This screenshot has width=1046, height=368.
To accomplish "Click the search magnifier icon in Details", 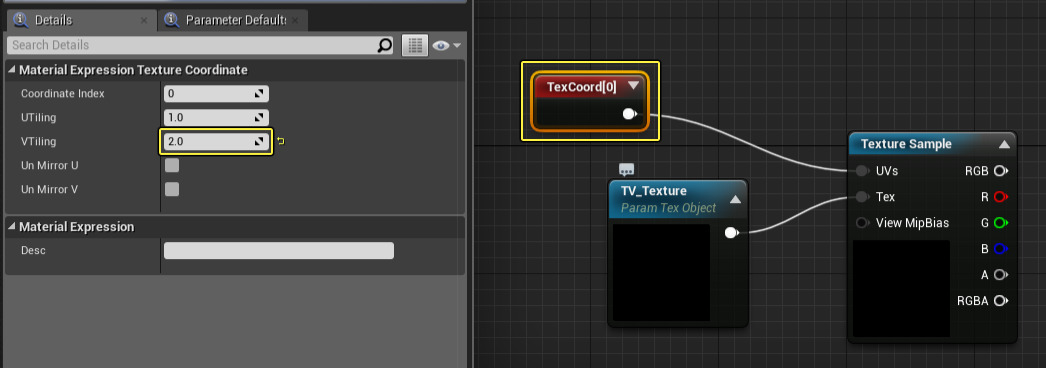I will pos(385,45).
